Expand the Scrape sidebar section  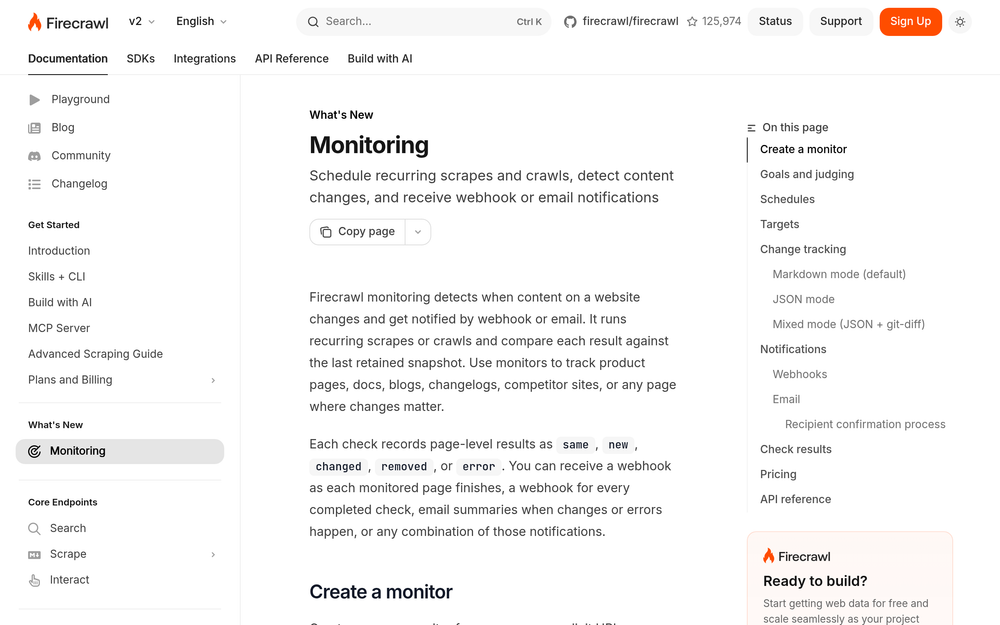point(213,555)
